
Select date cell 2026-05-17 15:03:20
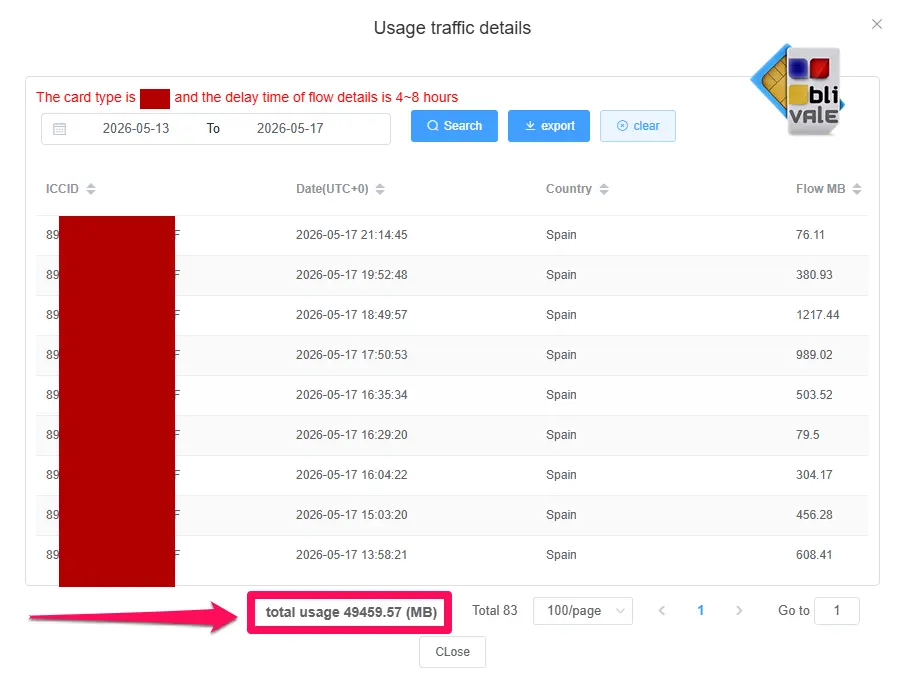pyautogui.click(x=351, y=515)
